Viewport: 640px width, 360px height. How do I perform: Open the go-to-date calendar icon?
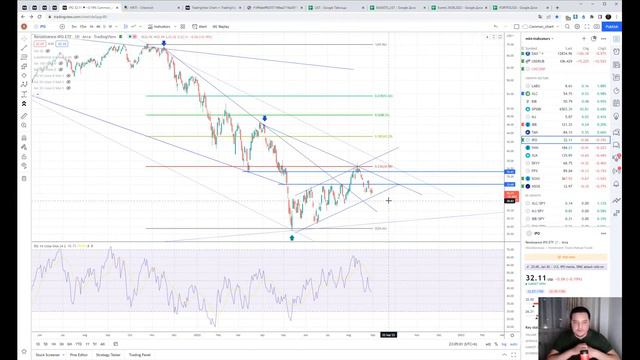tap(116, 344)
